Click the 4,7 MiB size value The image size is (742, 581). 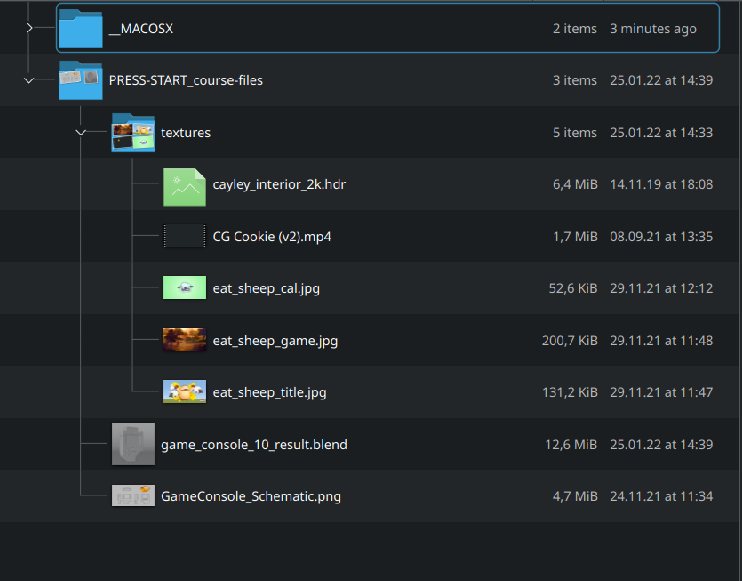(x=575, y=497)
